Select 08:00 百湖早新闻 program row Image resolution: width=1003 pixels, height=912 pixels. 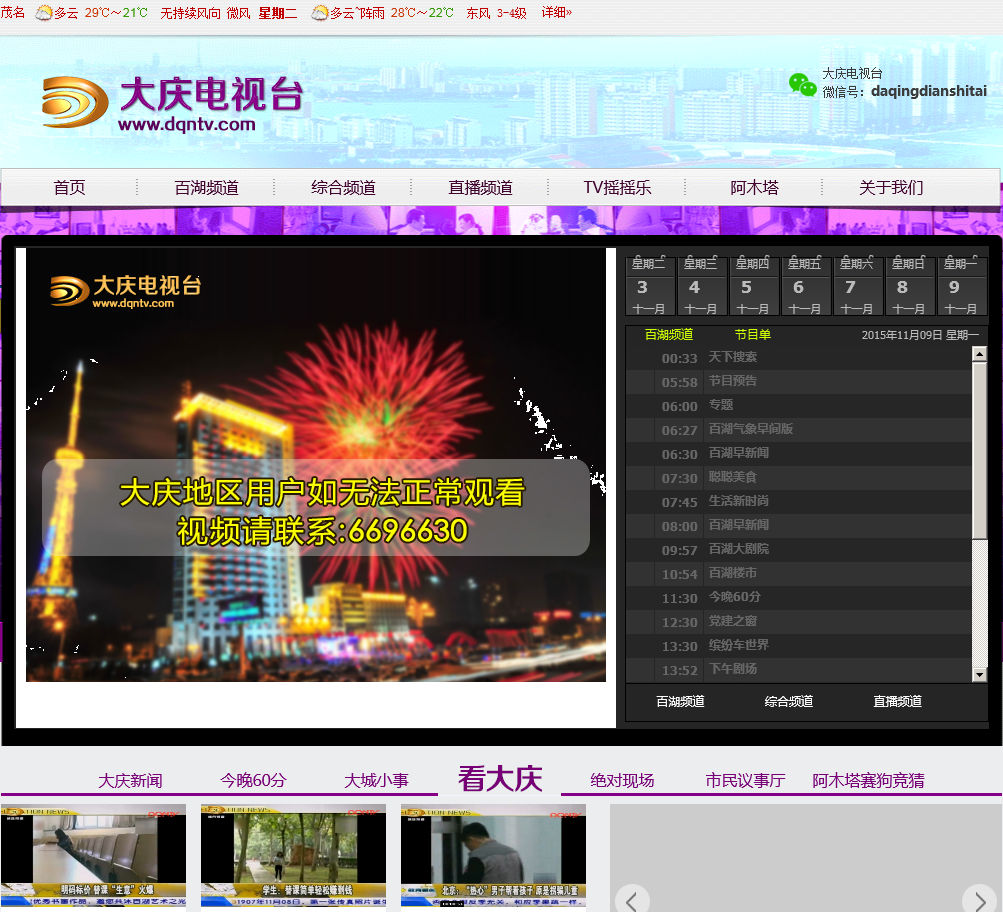pyautogui.click(x=799, y=526)
